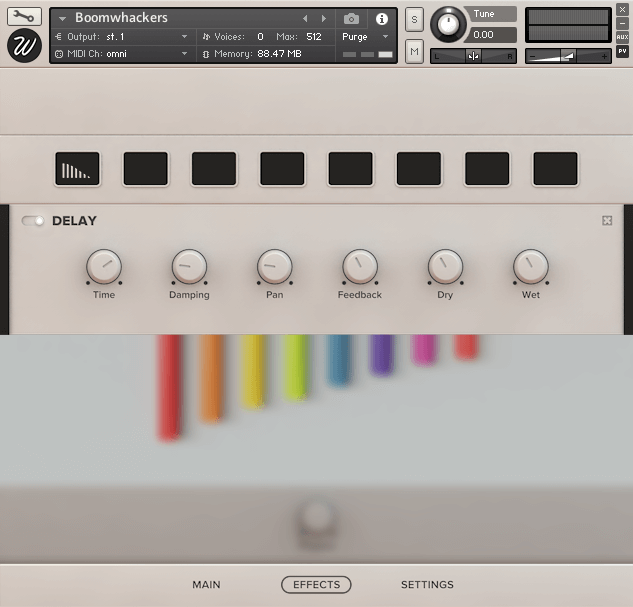Viewport: 633px width, 607px height.
Task: Click the MIDI channel icon
Action: click(59, 54)
